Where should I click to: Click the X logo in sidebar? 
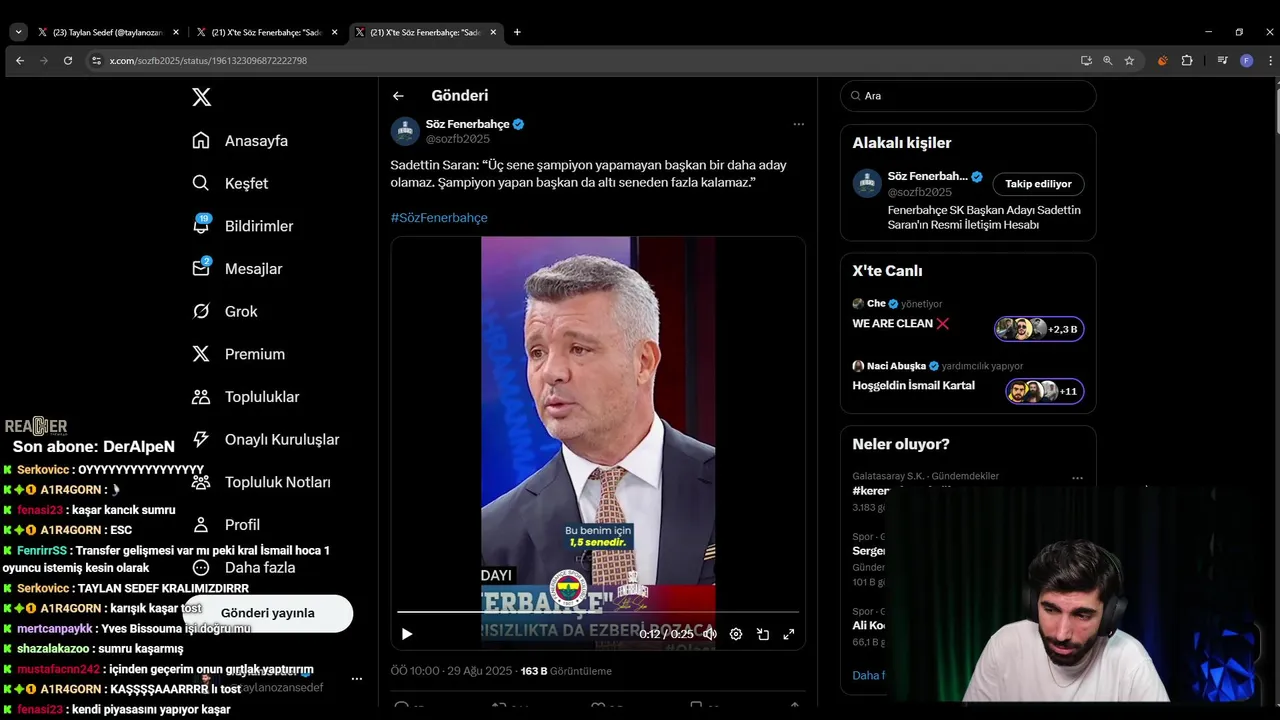pyautogui.click(x=201, y=97)
